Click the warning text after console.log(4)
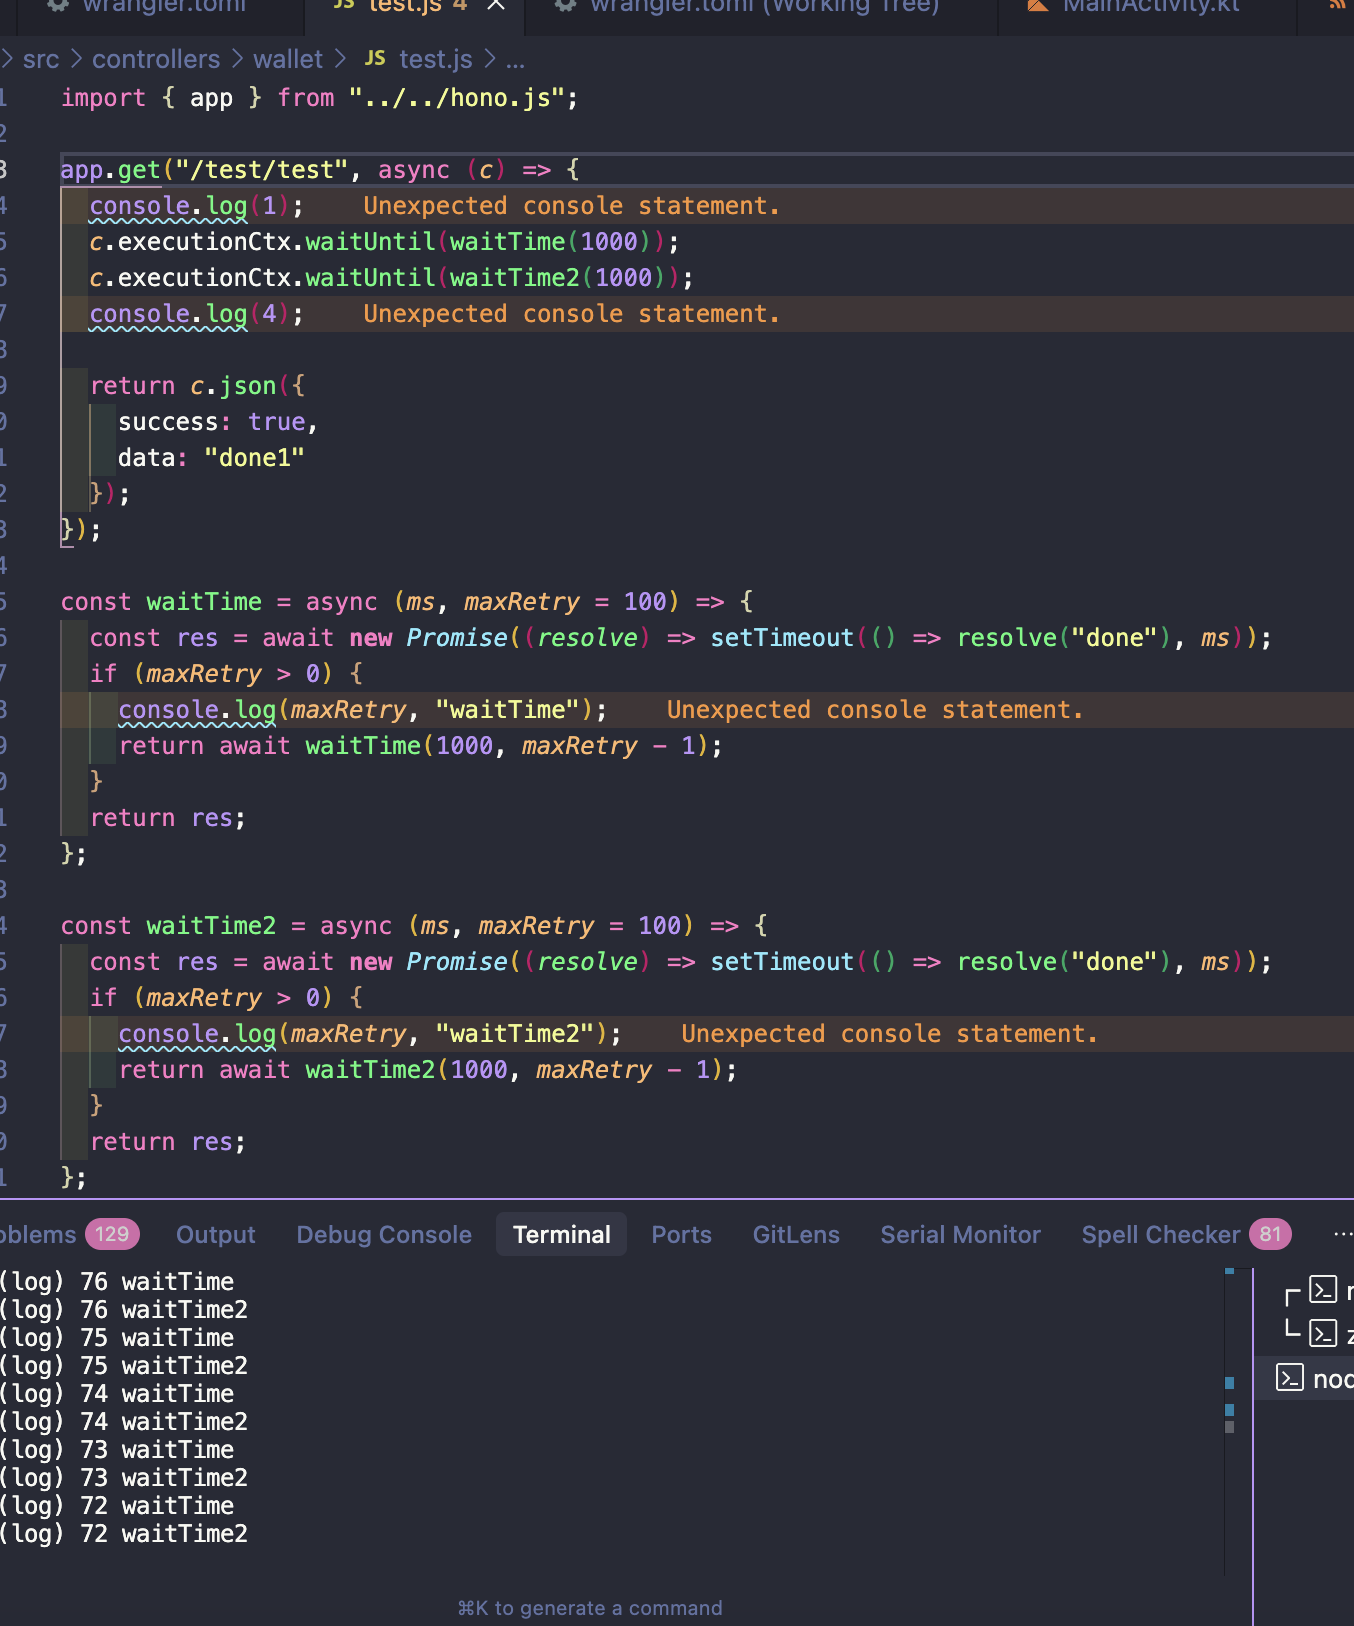 pyautogui.click(x=571, y=314)
